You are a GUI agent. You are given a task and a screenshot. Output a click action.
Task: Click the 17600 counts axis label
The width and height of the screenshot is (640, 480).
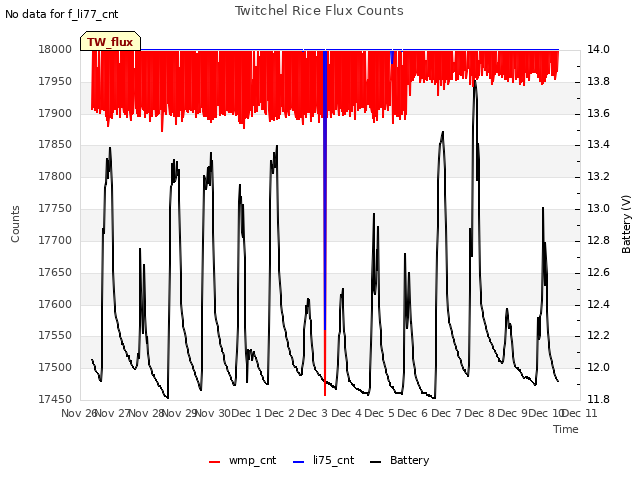point(55,304)
